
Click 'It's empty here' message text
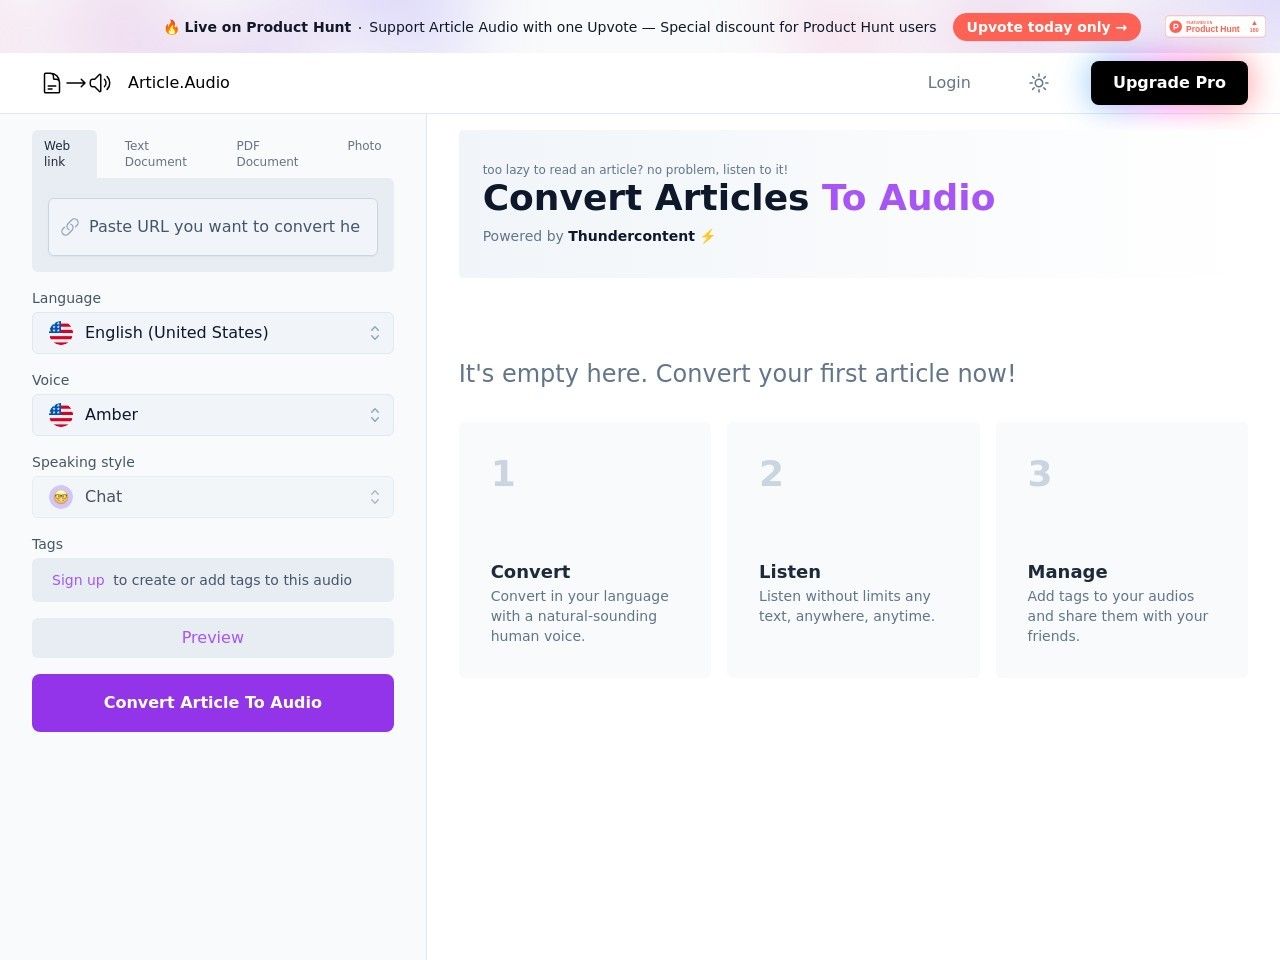(x=737, y=374)
